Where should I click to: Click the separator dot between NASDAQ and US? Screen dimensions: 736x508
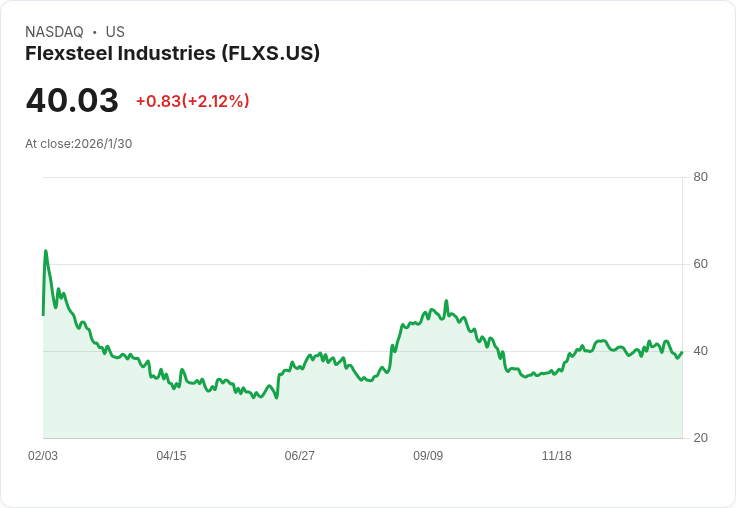[x=94, y=33]
